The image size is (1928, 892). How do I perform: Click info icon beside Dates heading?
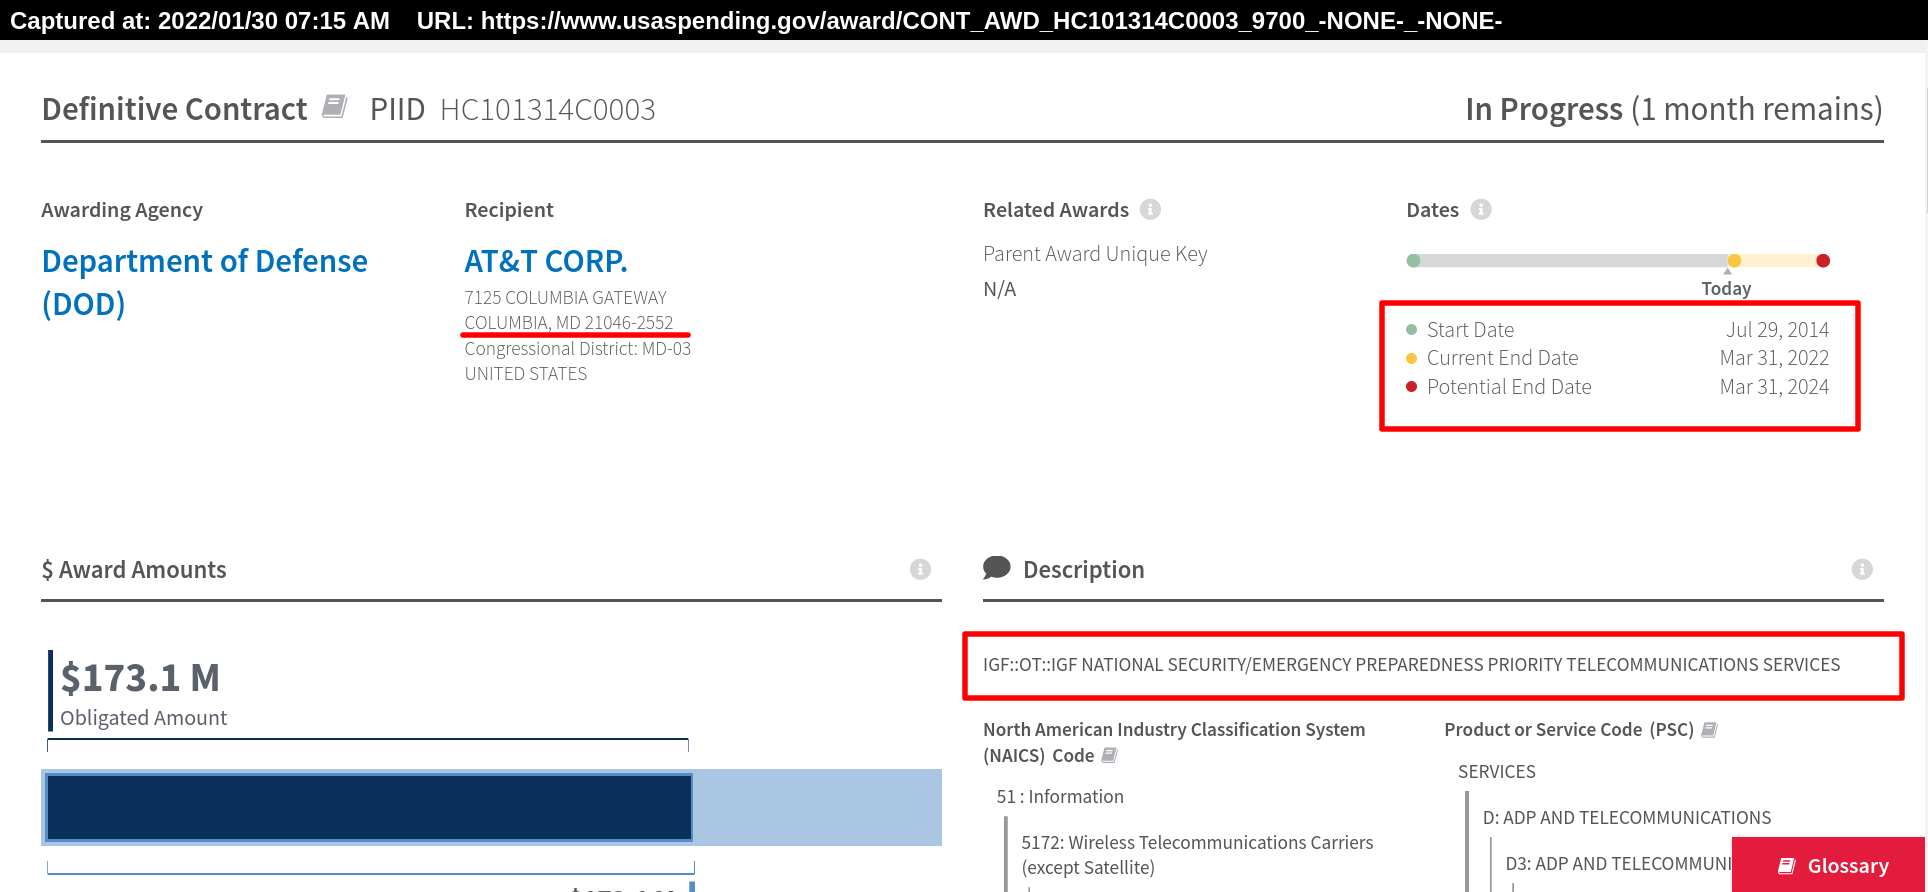[x=1481, y=209]
